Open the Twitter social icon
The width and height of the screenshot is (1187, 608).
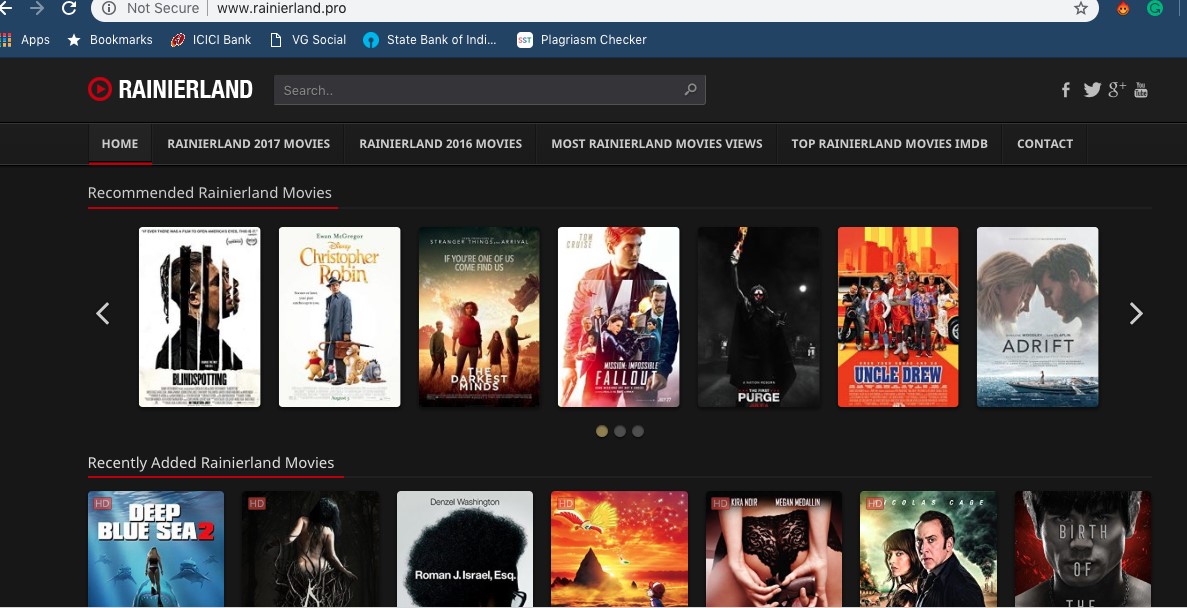click(1092, 90)
